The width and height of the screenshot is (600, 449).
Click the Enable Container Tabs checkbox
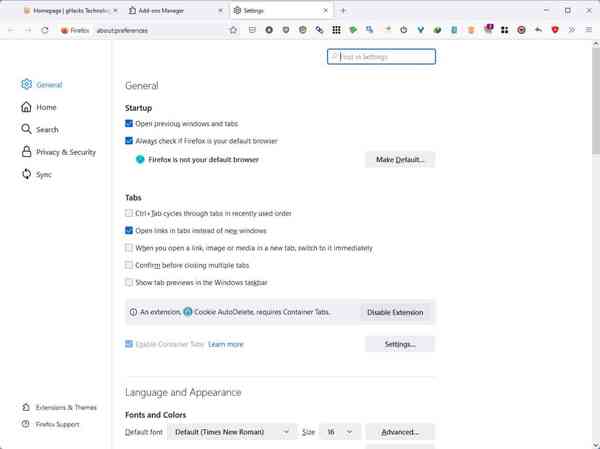pyautogui.click(x=129, y=344)
